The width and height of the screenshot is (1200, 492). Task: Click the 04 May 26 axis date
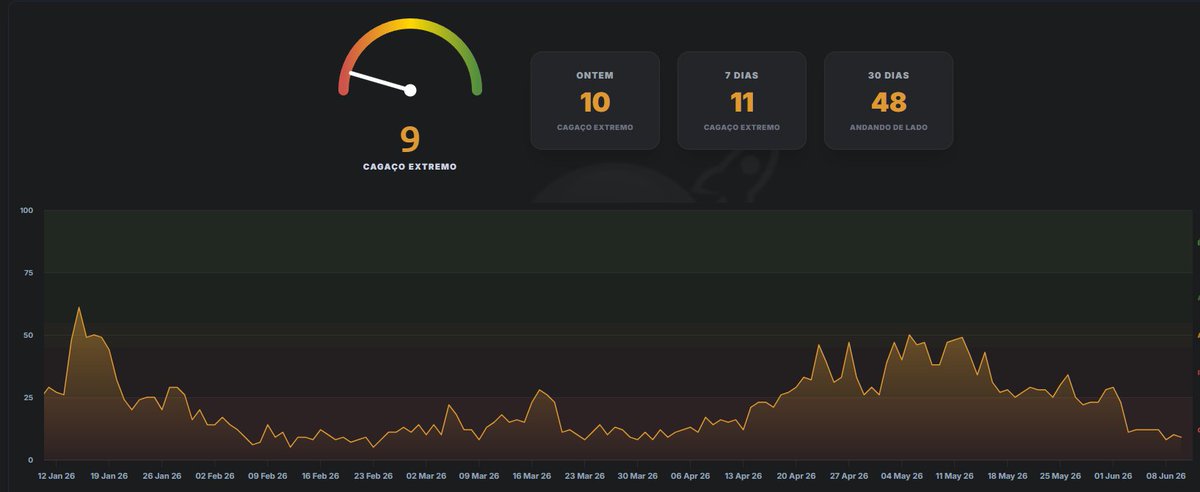[901, 476]
